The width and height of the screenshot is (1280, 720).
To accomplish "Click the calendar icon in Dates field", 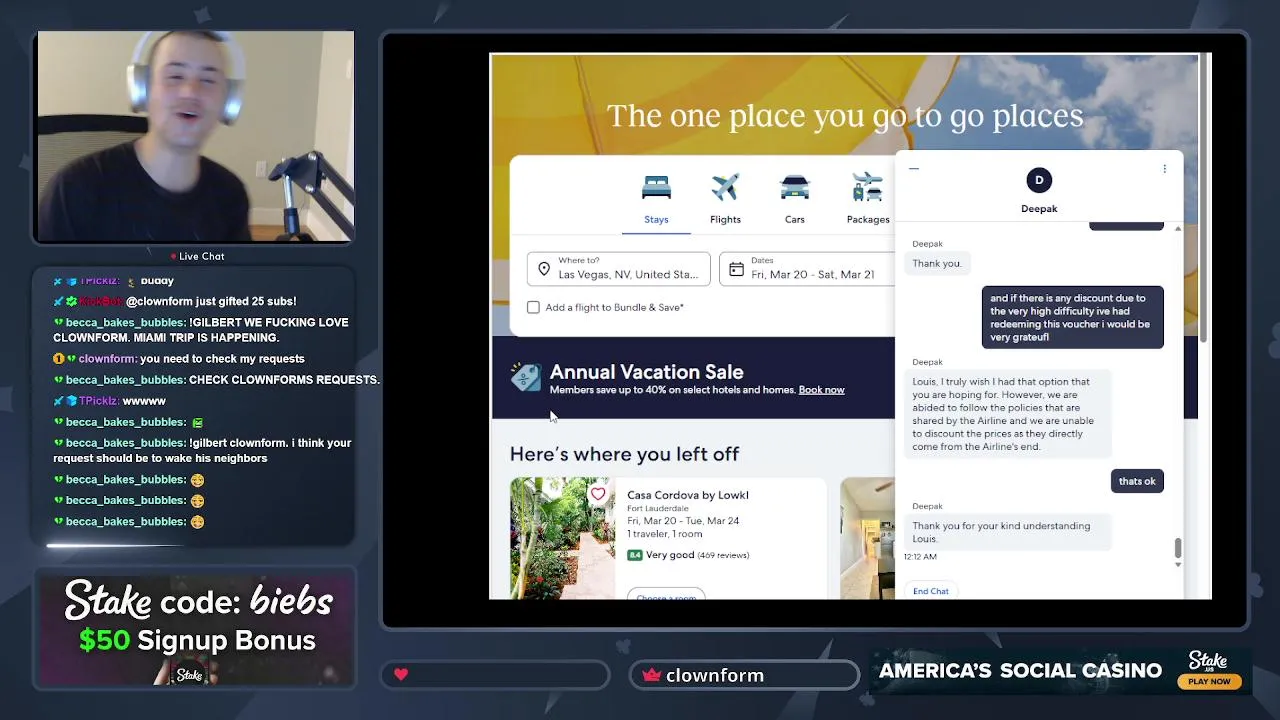I will coord(736,270).
